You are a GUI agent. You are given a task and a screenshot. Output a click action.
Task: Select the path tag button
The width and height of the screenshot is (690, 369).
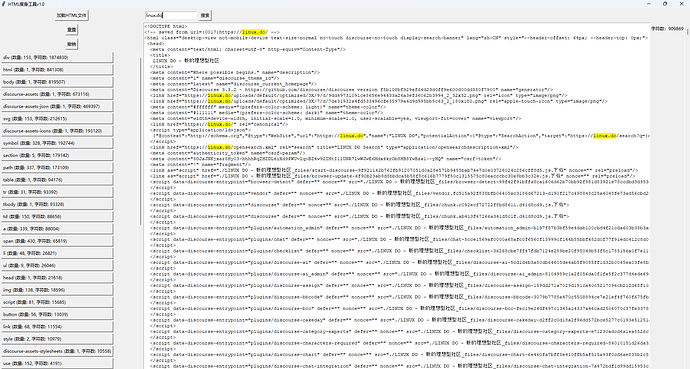pos(57,168)
